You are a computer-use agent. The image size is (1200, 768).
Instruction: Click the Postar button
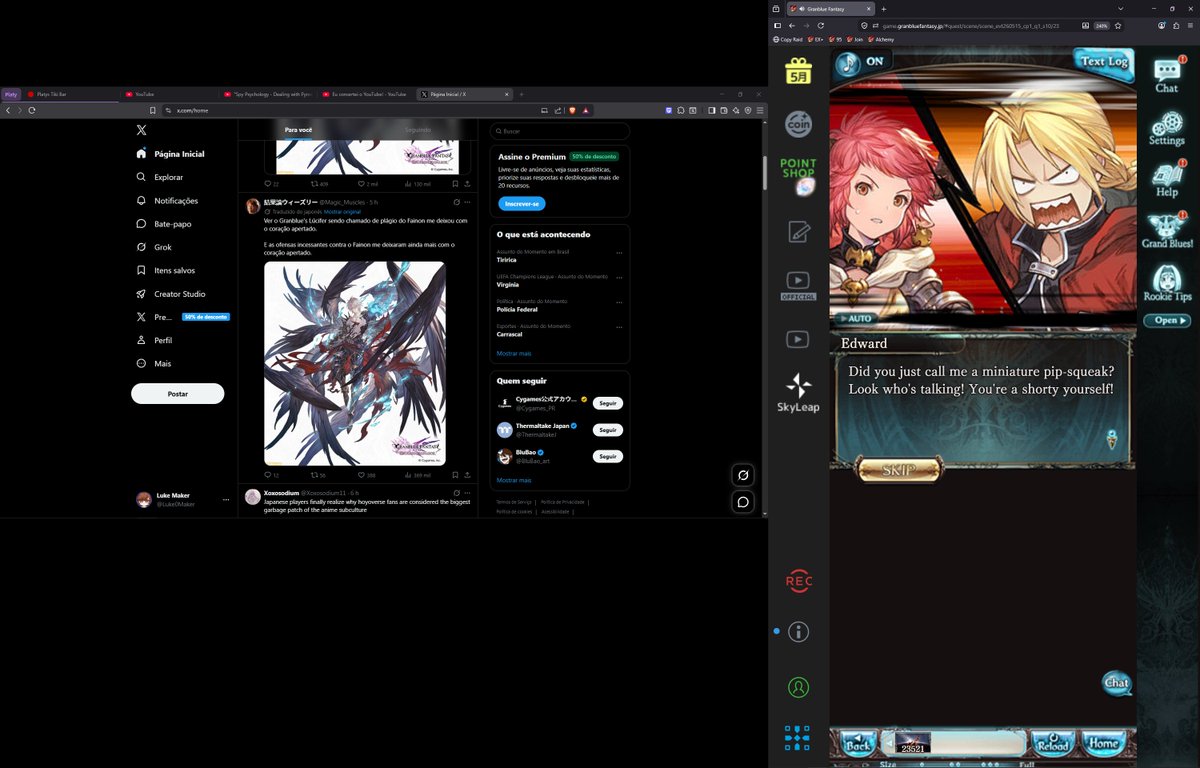pyautogui.click(x=178, y=394)
